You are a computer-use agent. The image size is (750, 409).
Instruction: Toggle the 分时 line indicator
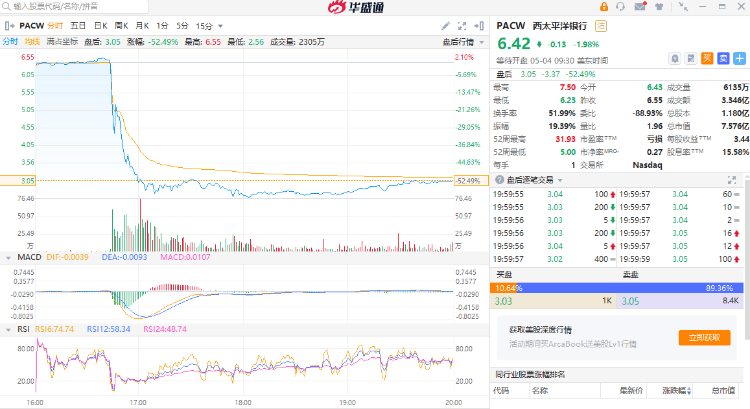coord(10,42)
